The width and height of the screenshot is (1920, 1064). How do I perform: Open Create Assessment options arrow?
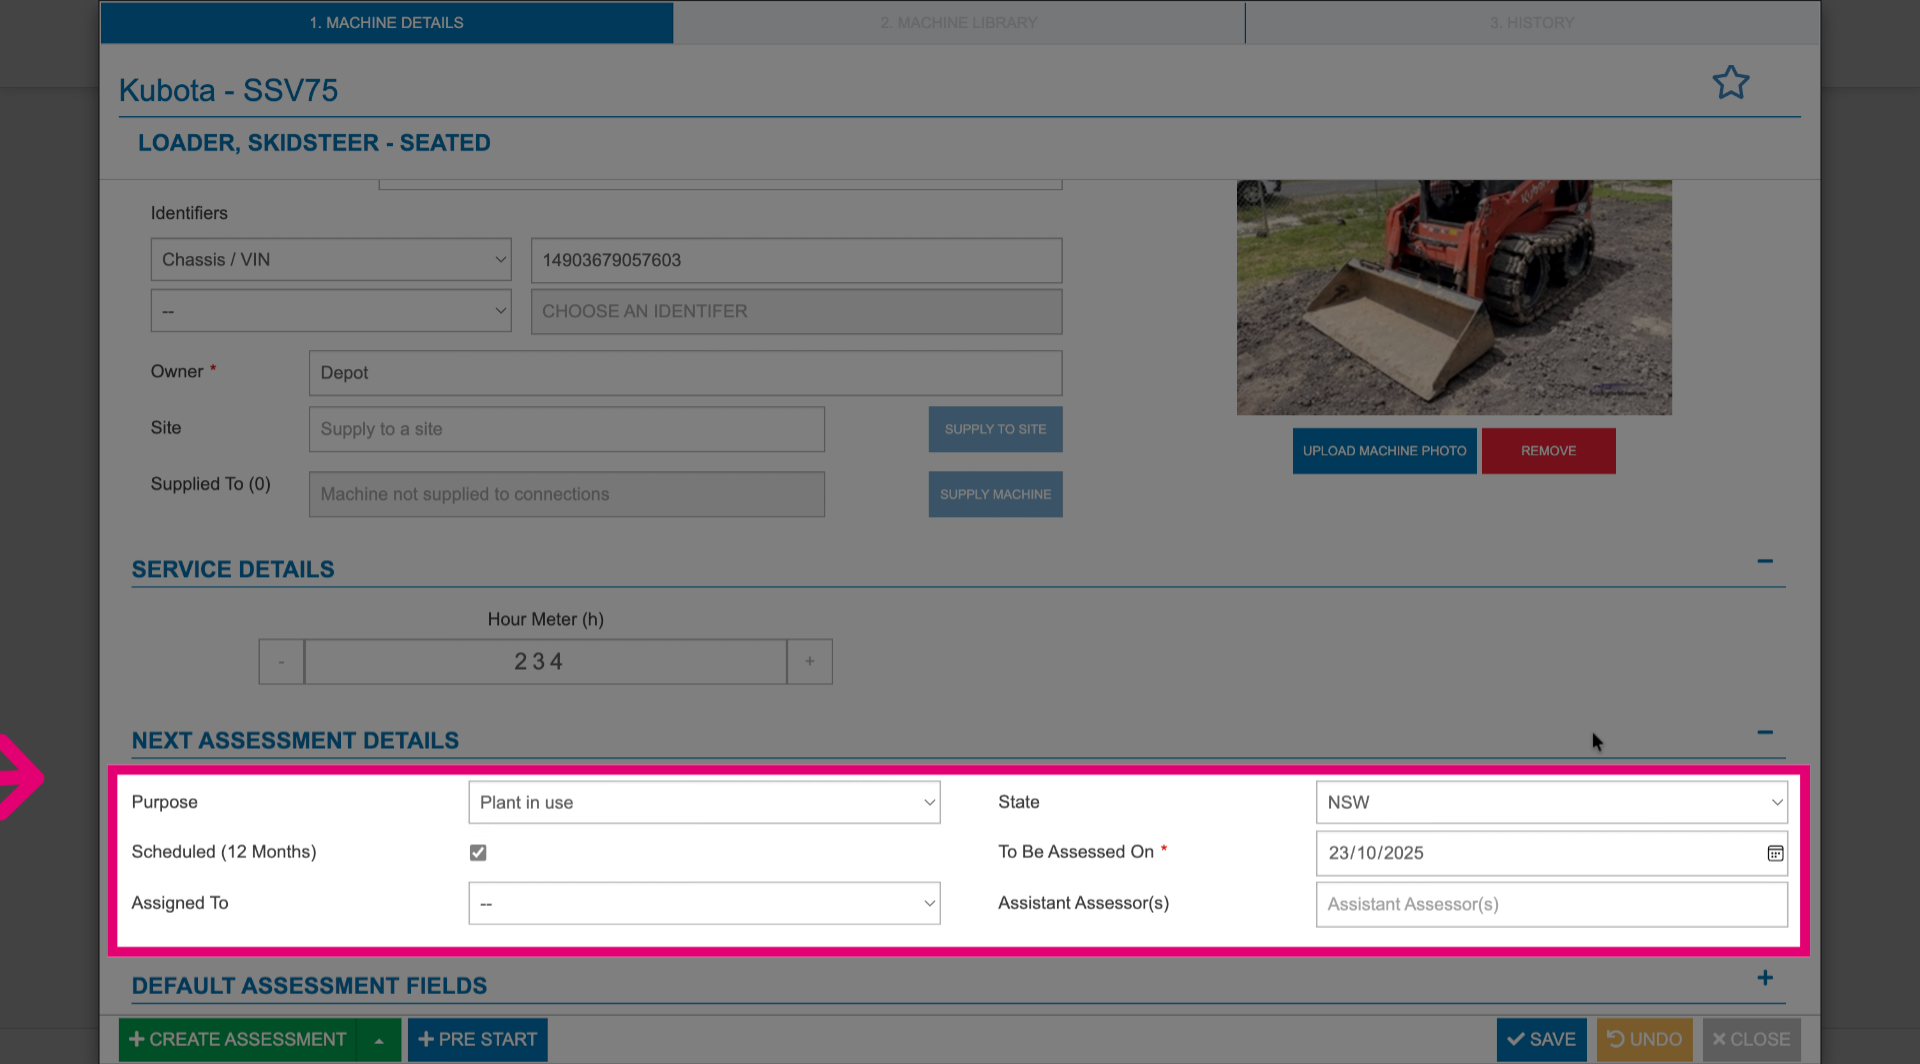(379, 1040)
